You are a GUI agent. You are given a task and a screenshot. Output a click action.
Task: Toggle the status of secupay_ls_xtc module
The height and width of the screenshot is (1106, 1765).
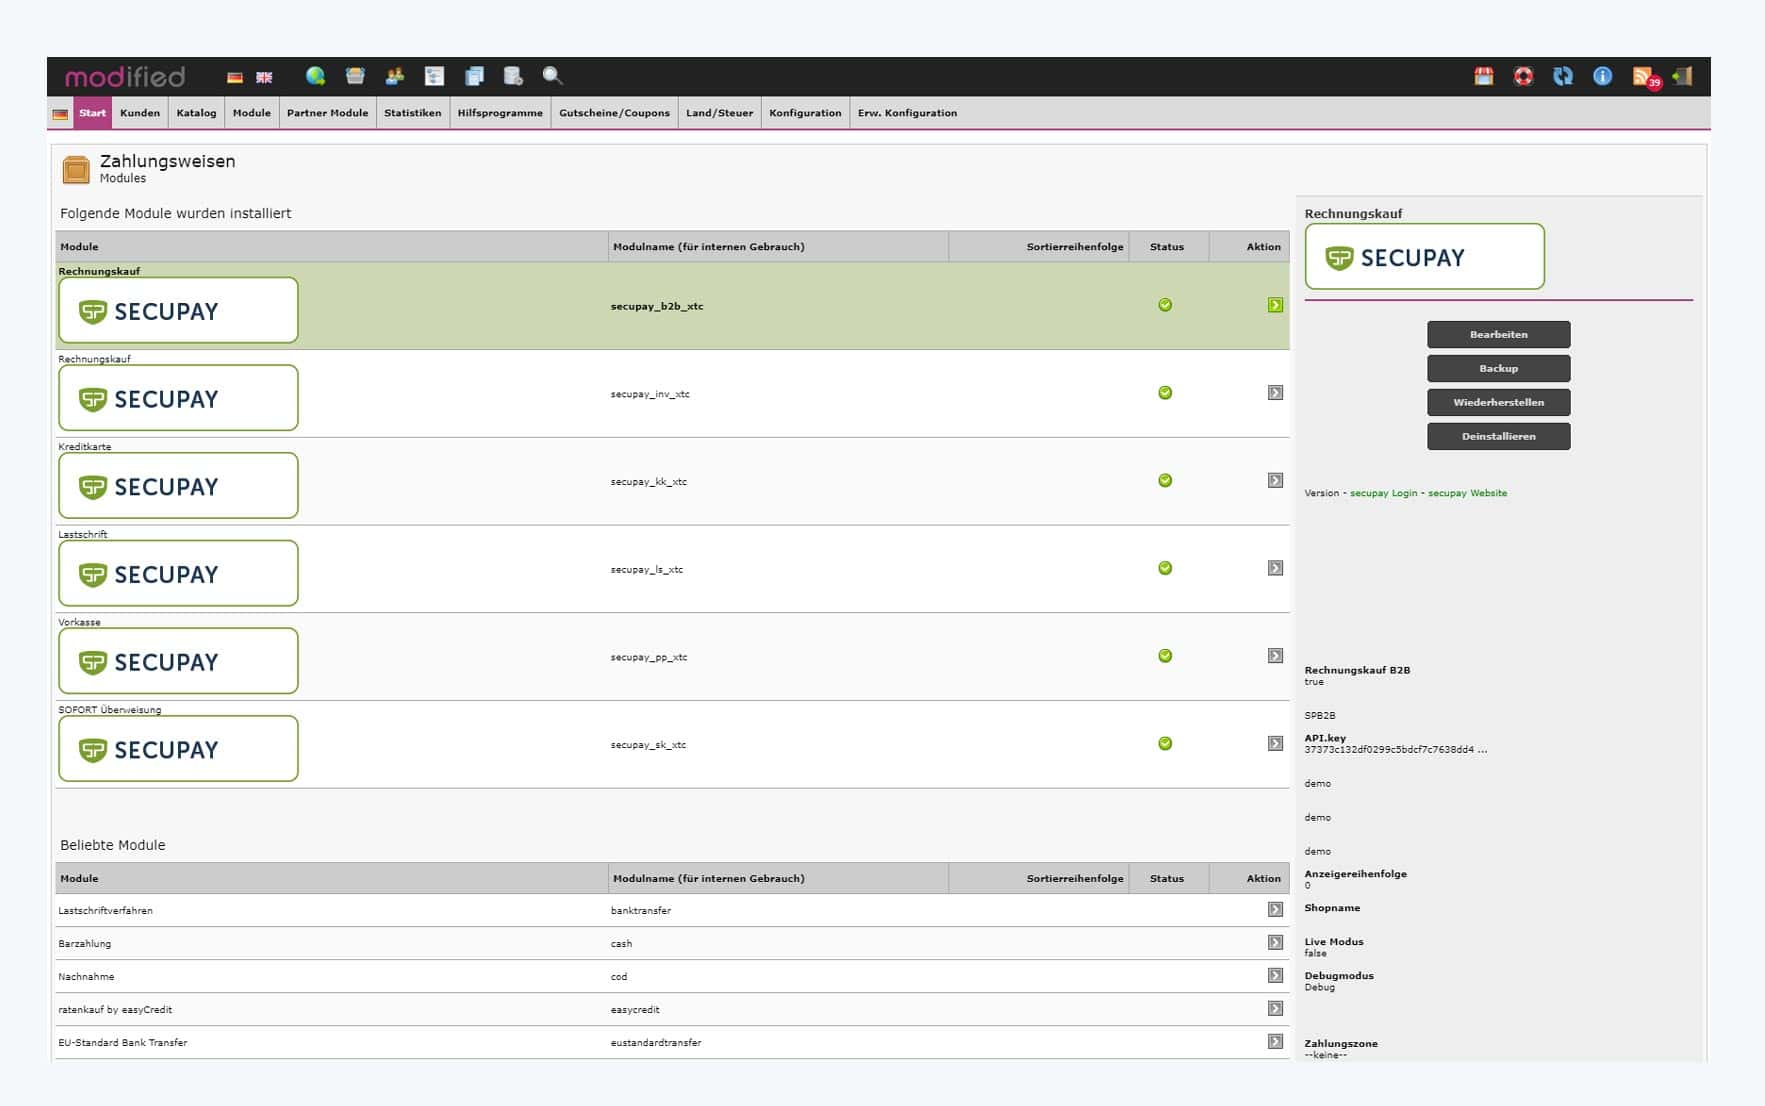(x=1164, y=567)
